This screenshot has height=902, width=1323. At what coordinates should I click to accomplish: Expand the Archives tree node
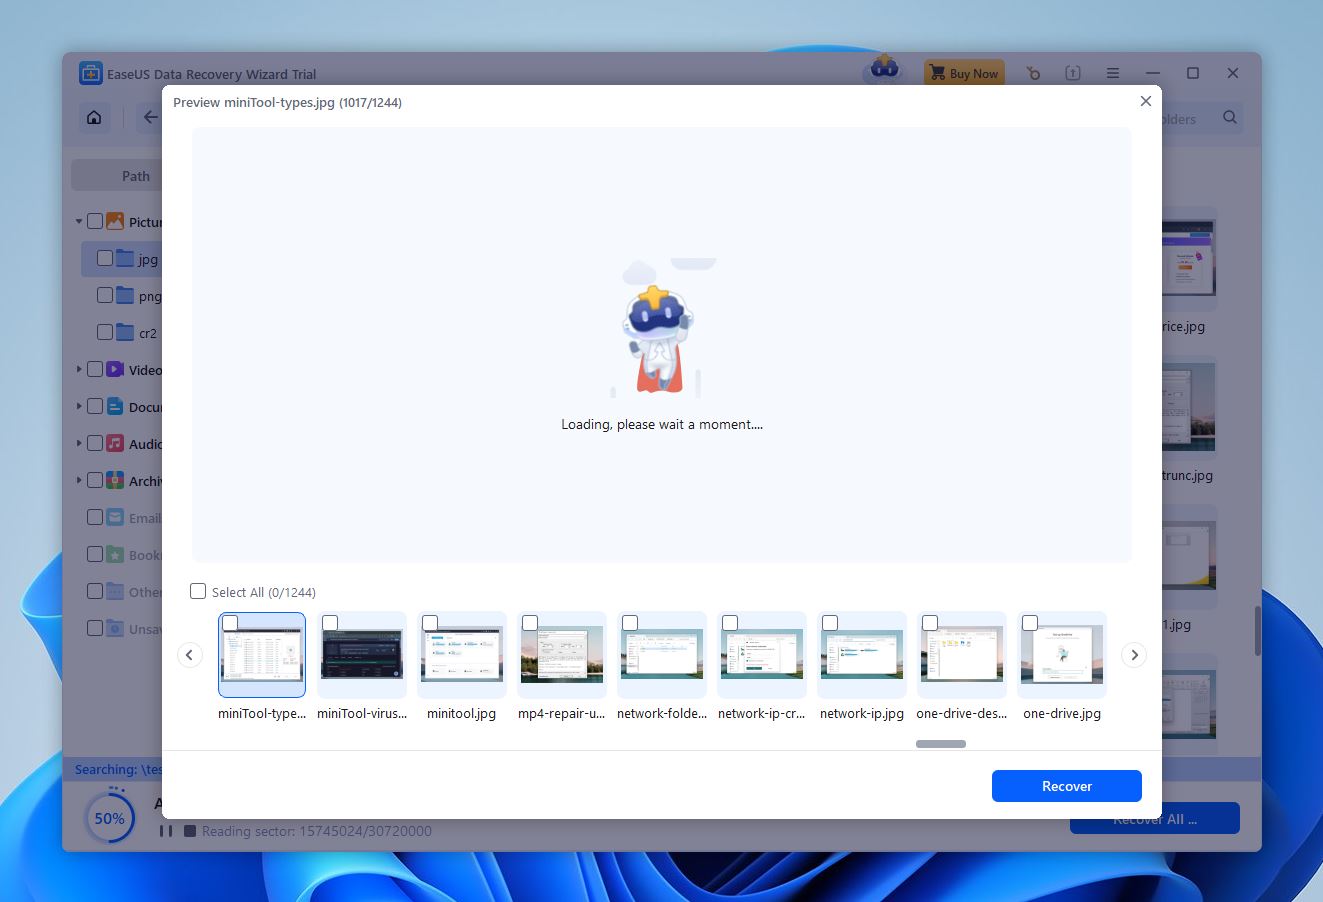[78, 480]
